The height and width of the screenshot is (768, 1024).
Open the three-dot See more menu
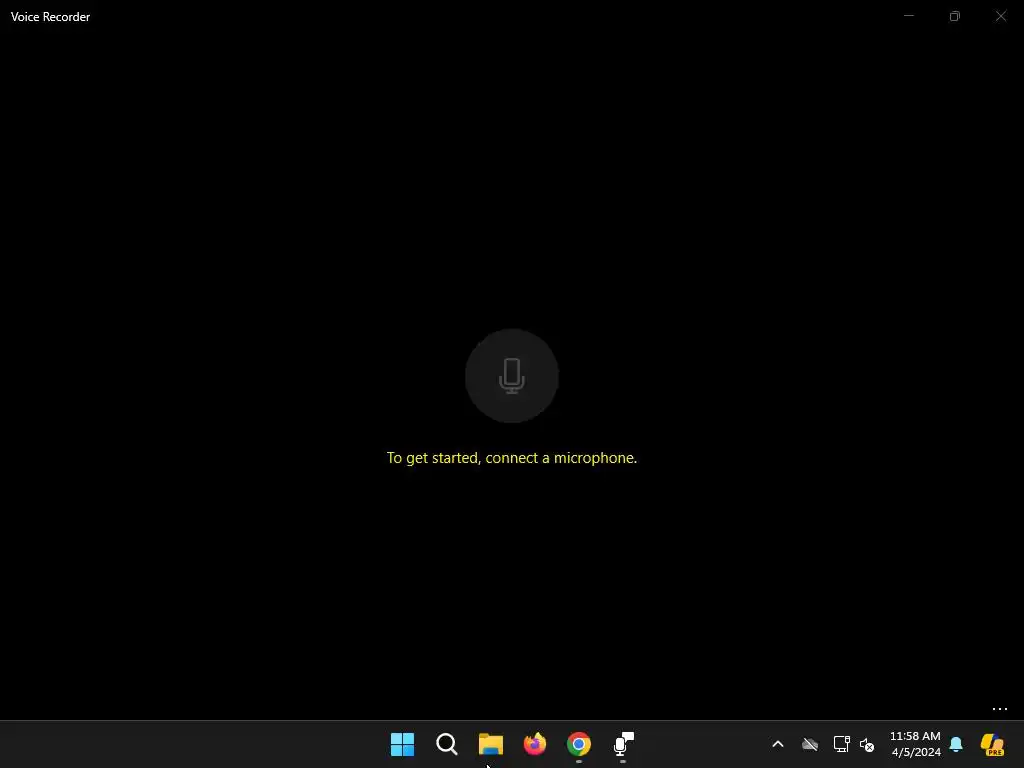tap(999, 709)
